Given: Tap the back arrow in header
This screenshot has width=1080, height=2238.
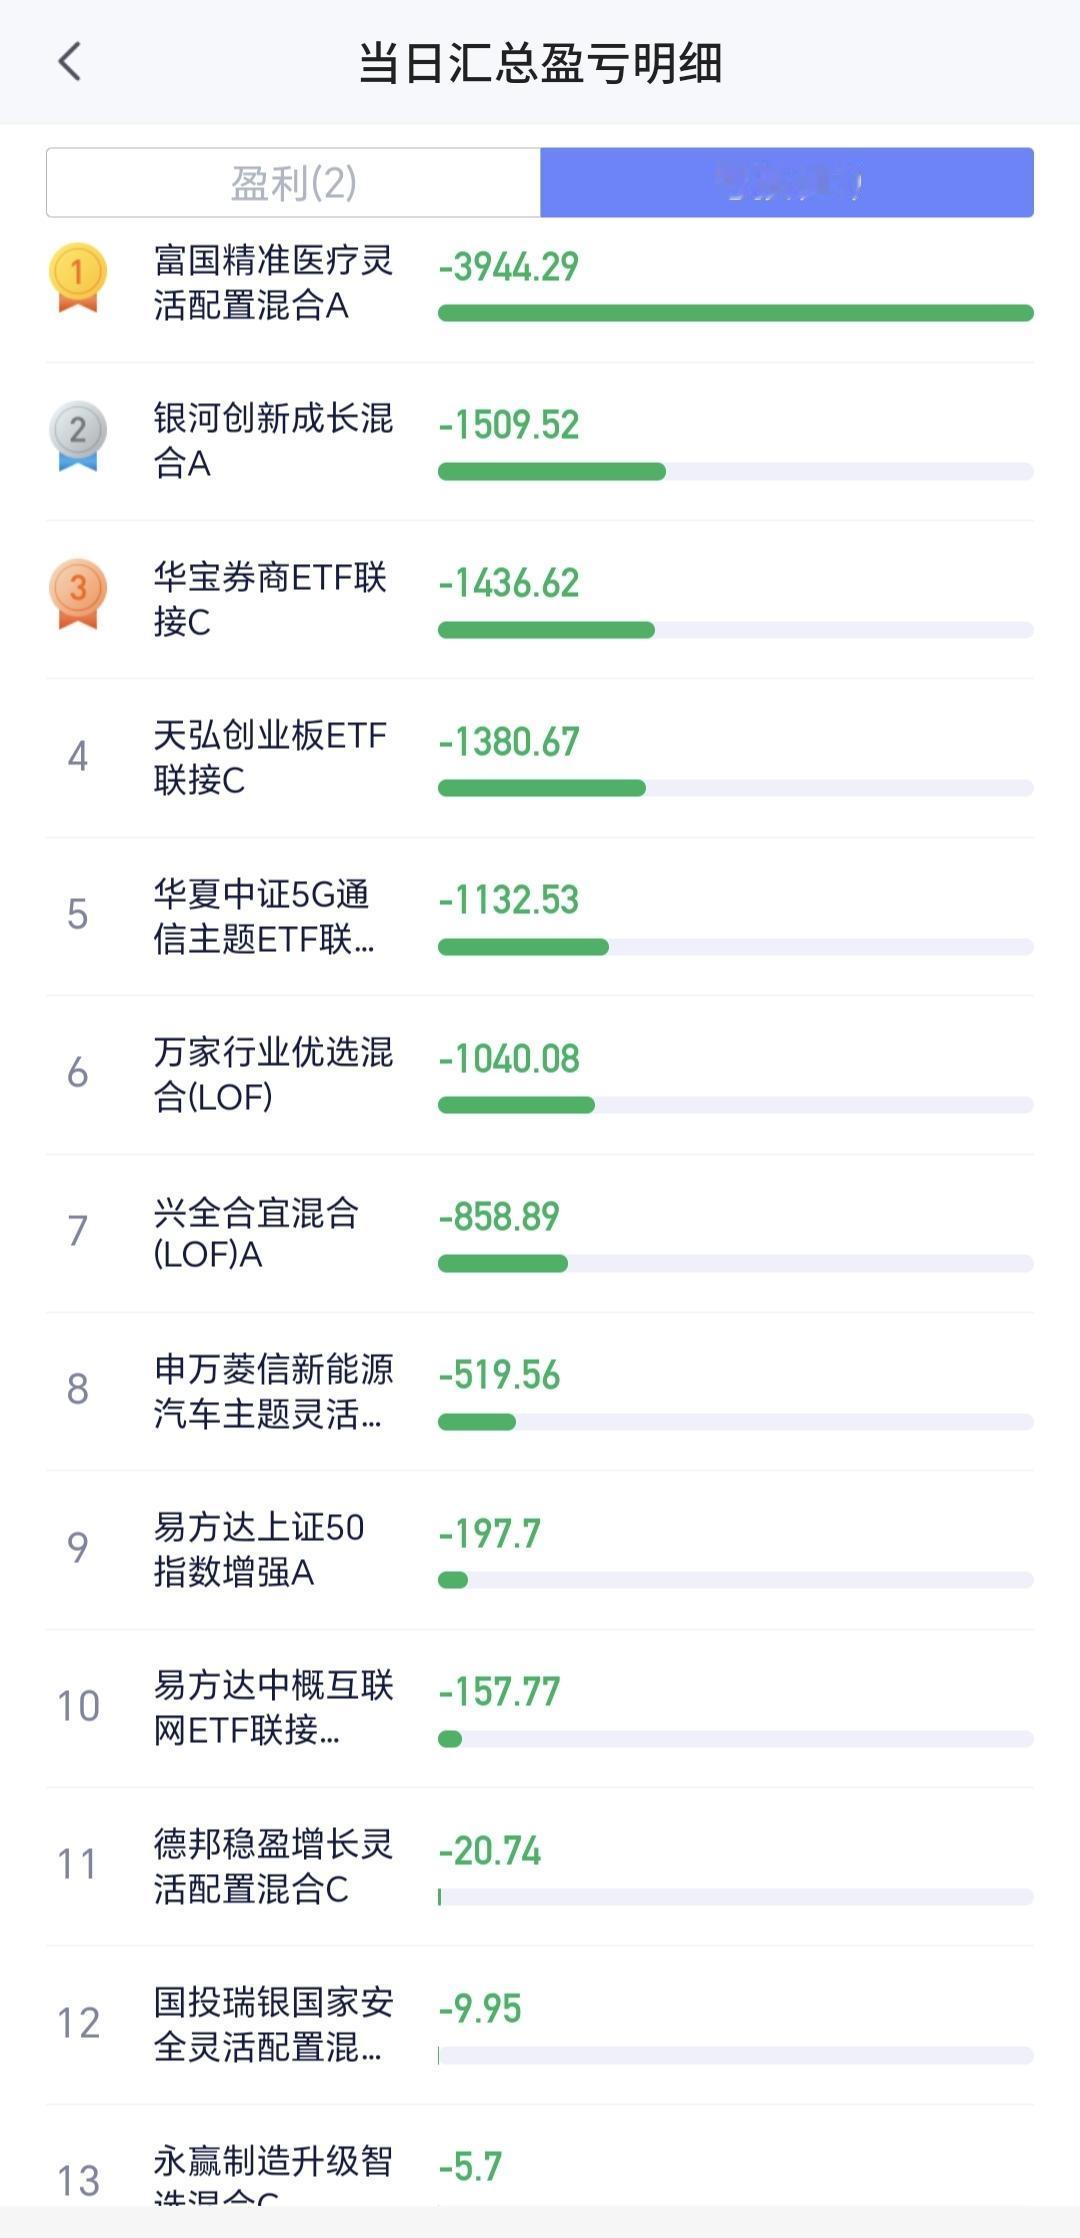Looking at the screenshot, I should 69,62.
